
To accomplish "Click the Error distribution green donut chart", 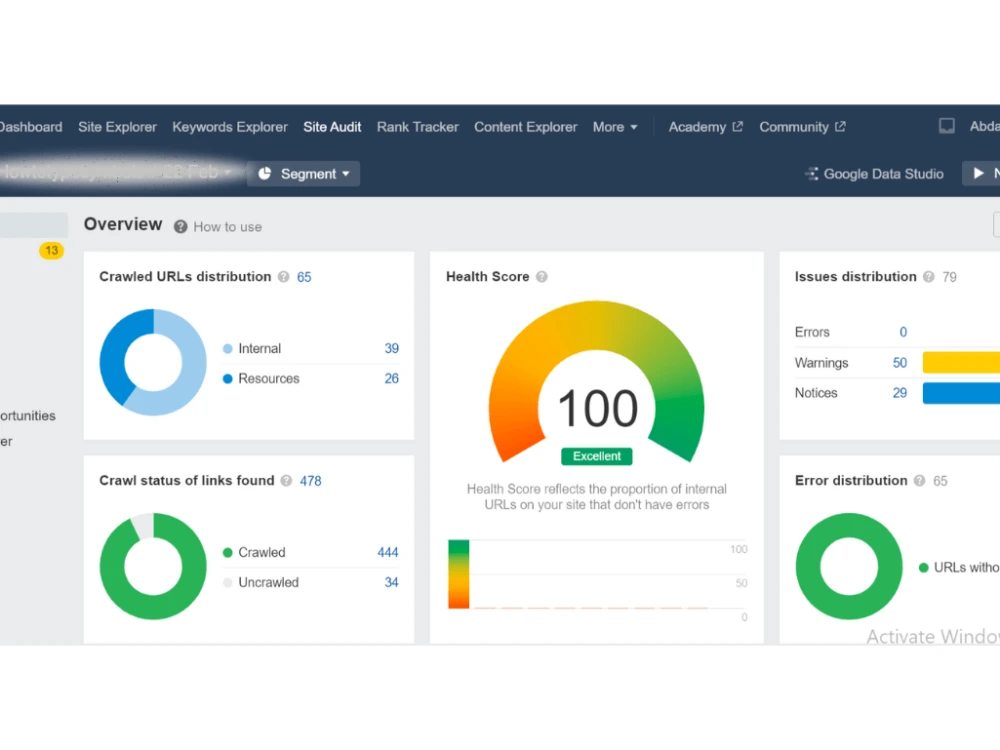I will (x=849, y=566).
